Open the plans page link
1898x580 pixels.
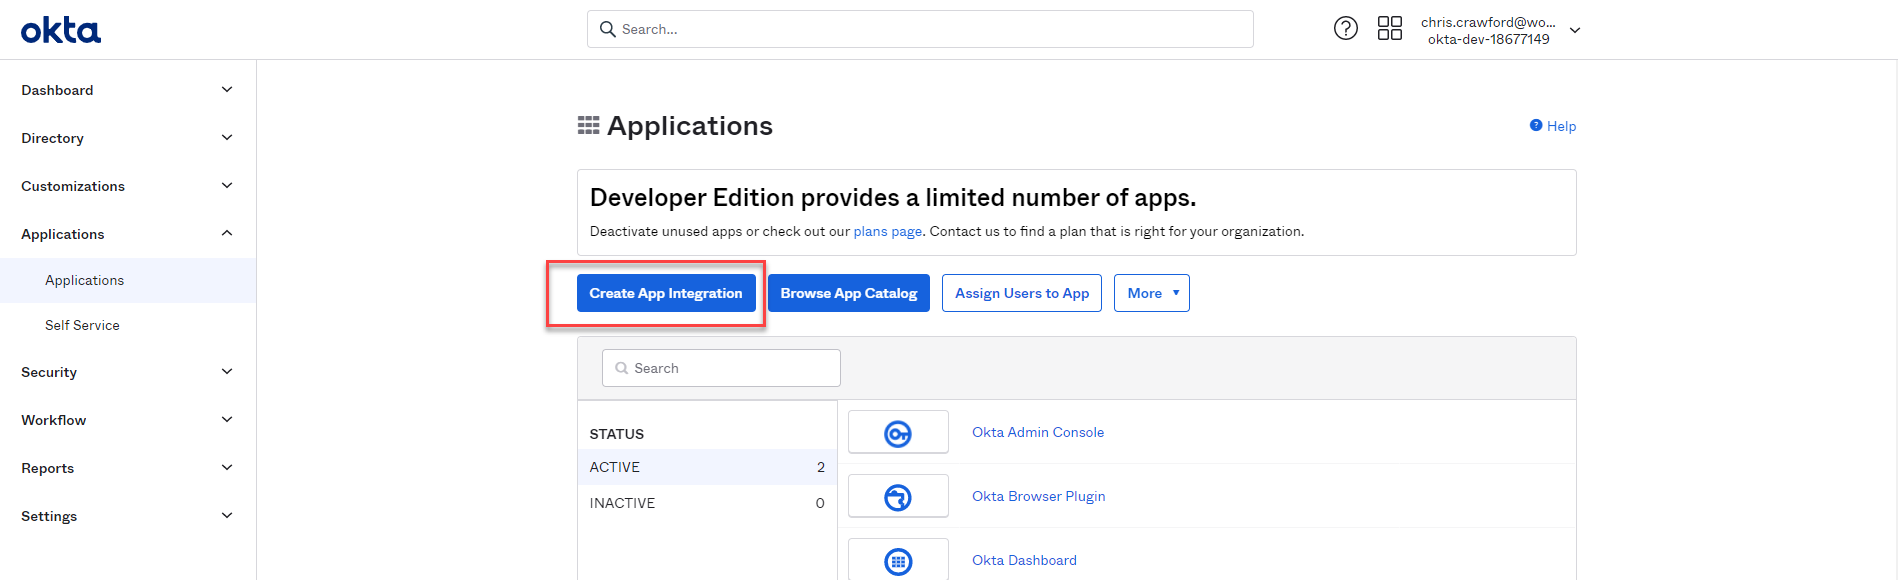click(x=888, y=231)
